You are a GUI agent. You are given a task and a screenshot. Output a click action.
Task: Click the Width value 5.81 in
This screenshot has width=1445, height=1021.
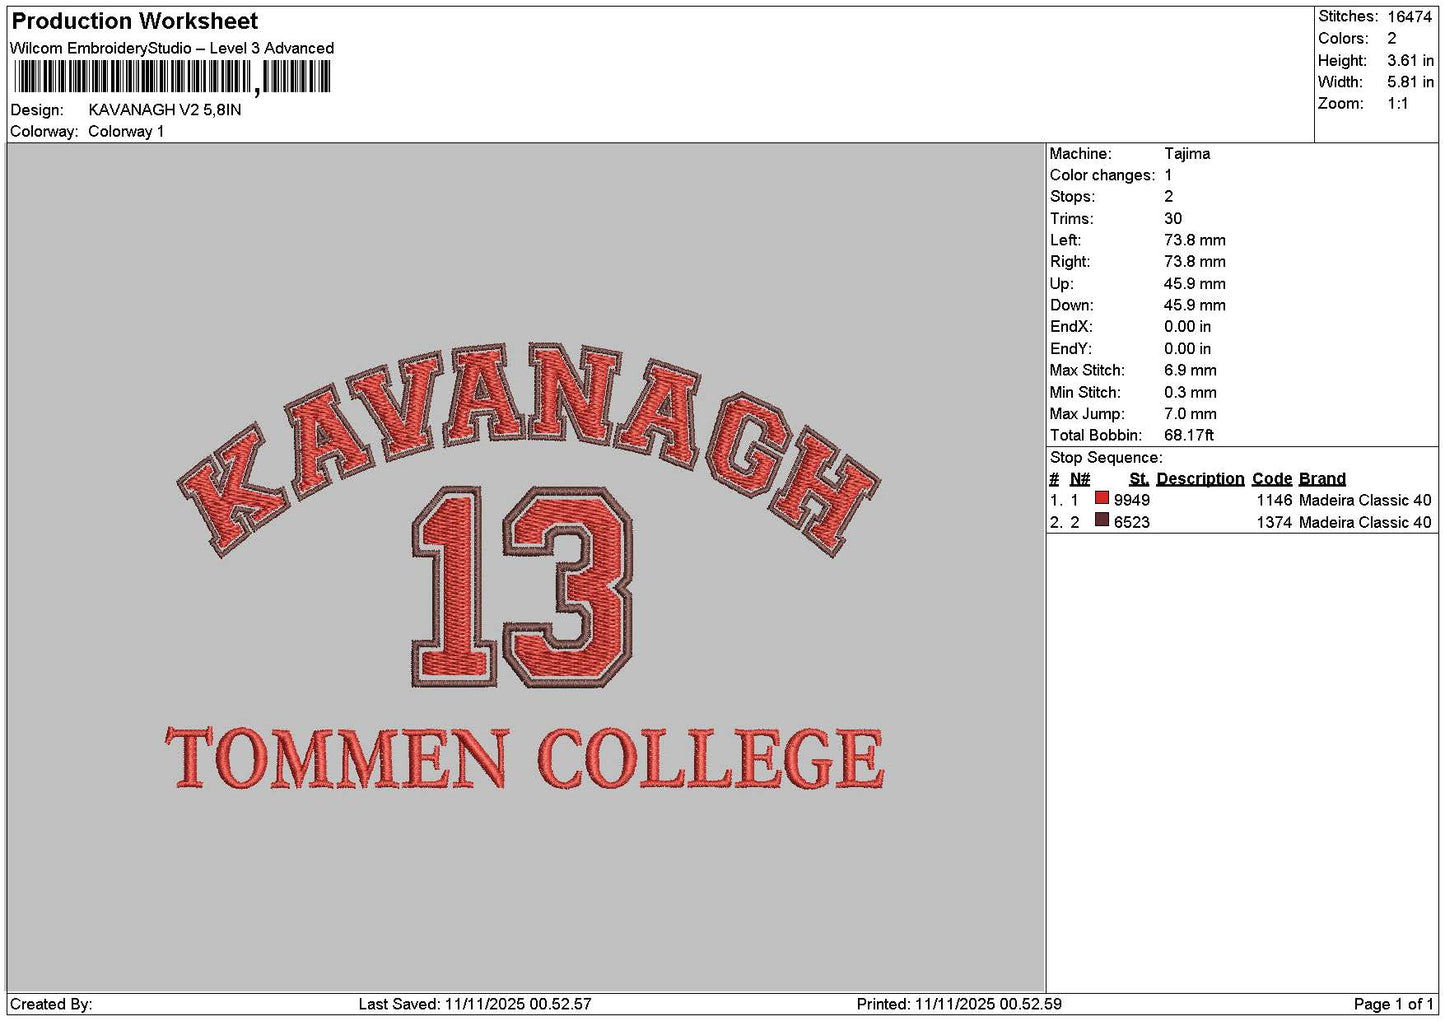tap(1410, 82)
